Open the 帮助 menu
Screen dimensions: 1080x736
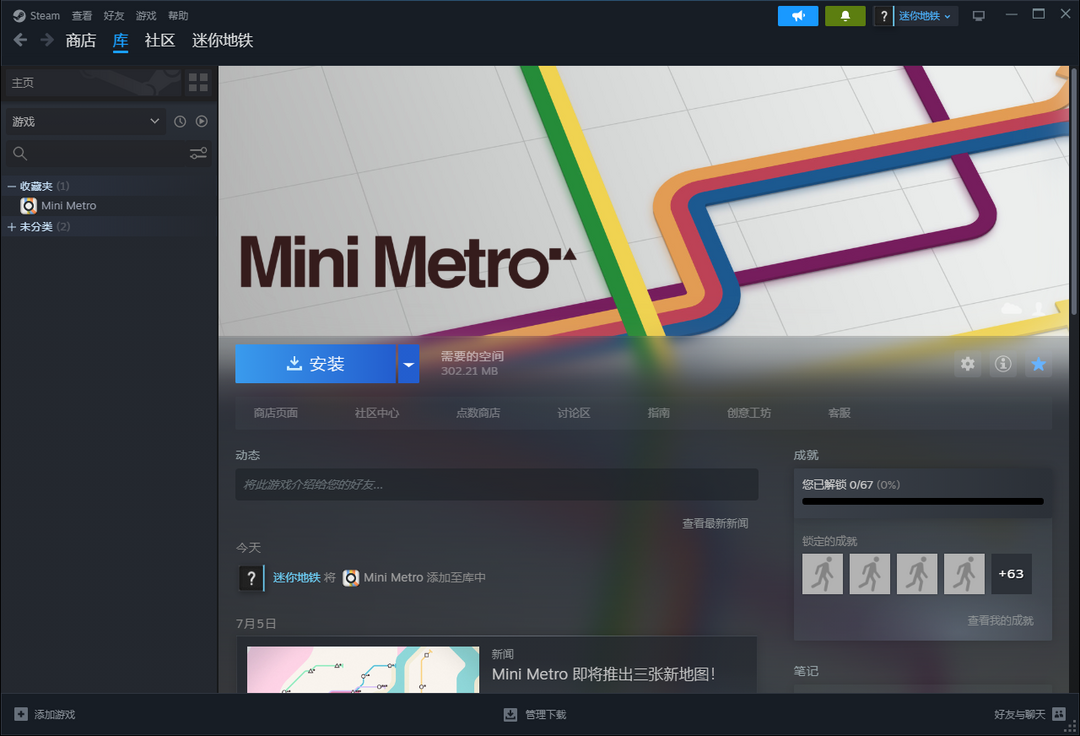[178, 16]
